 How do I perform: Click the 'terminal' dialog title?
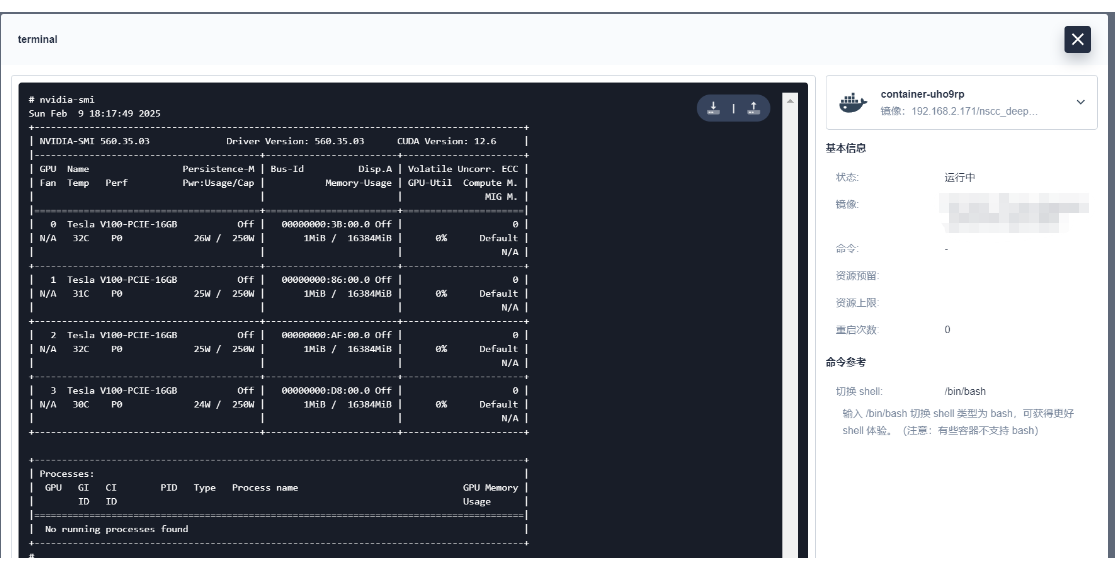(38, 39)
